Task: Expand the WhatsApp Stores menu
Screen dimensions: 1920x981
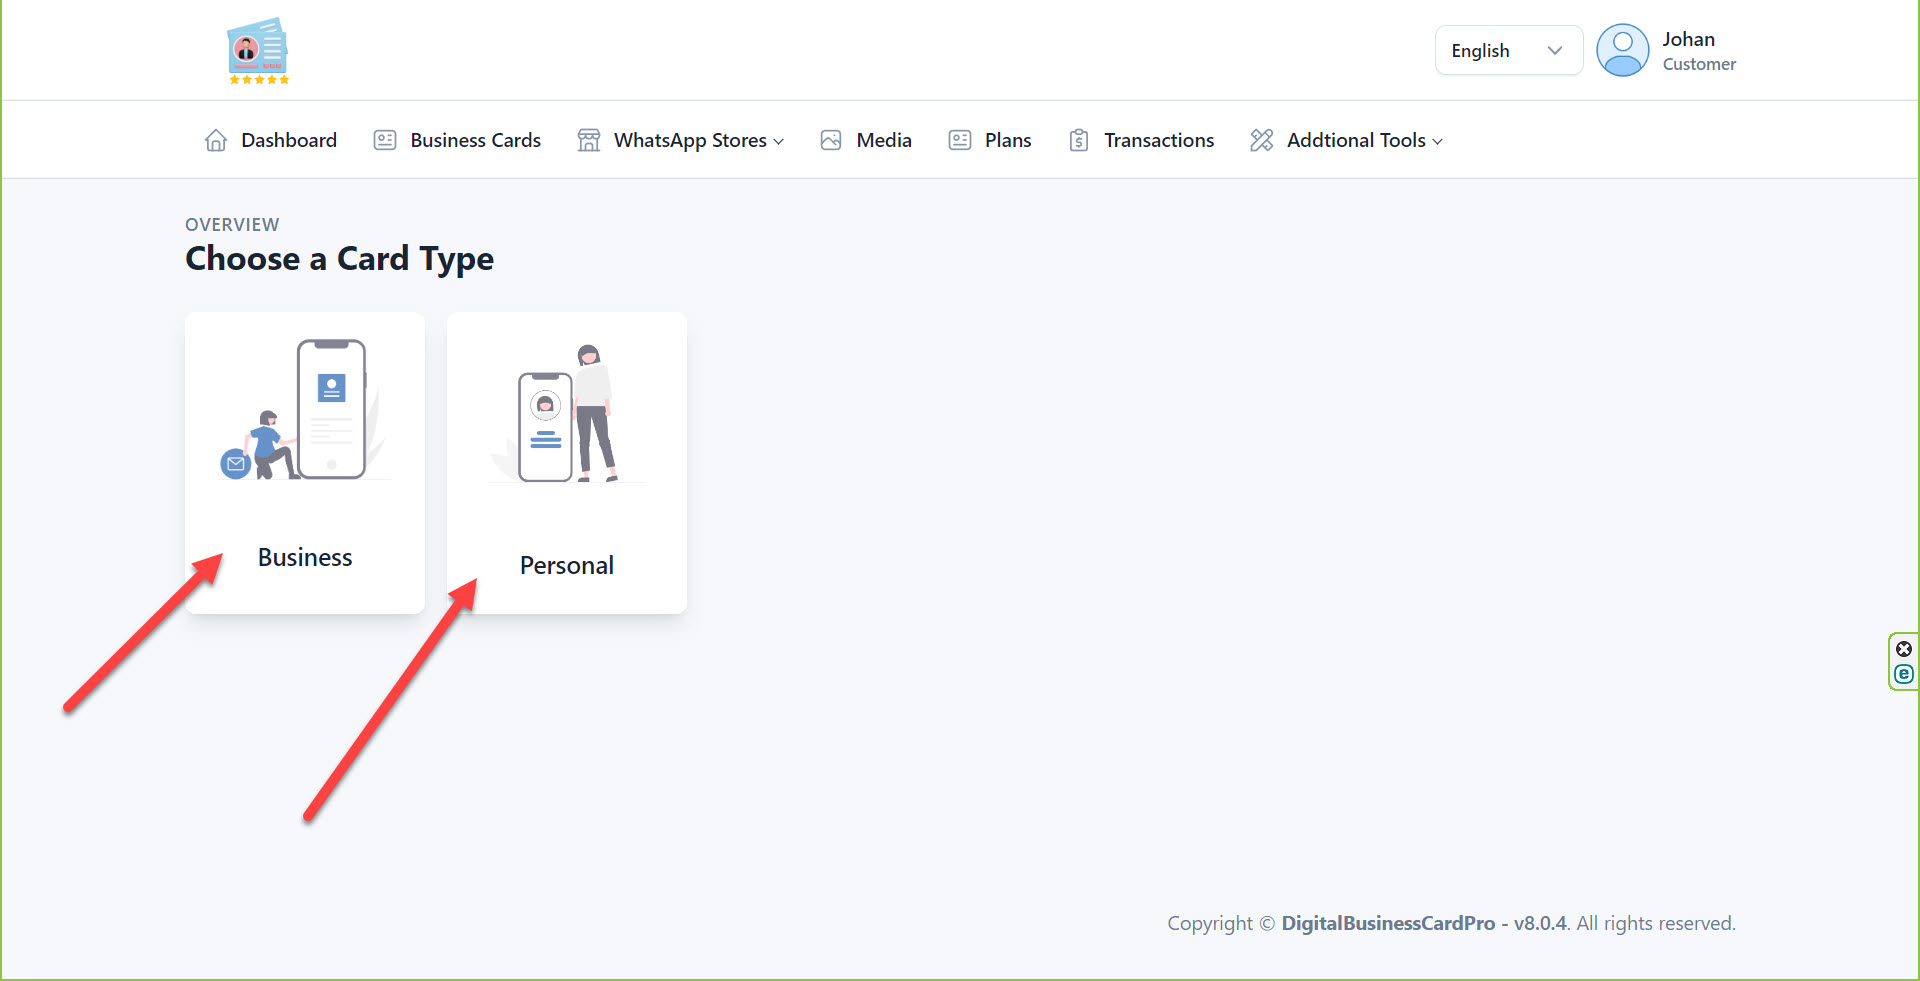Action: (698, 140)
